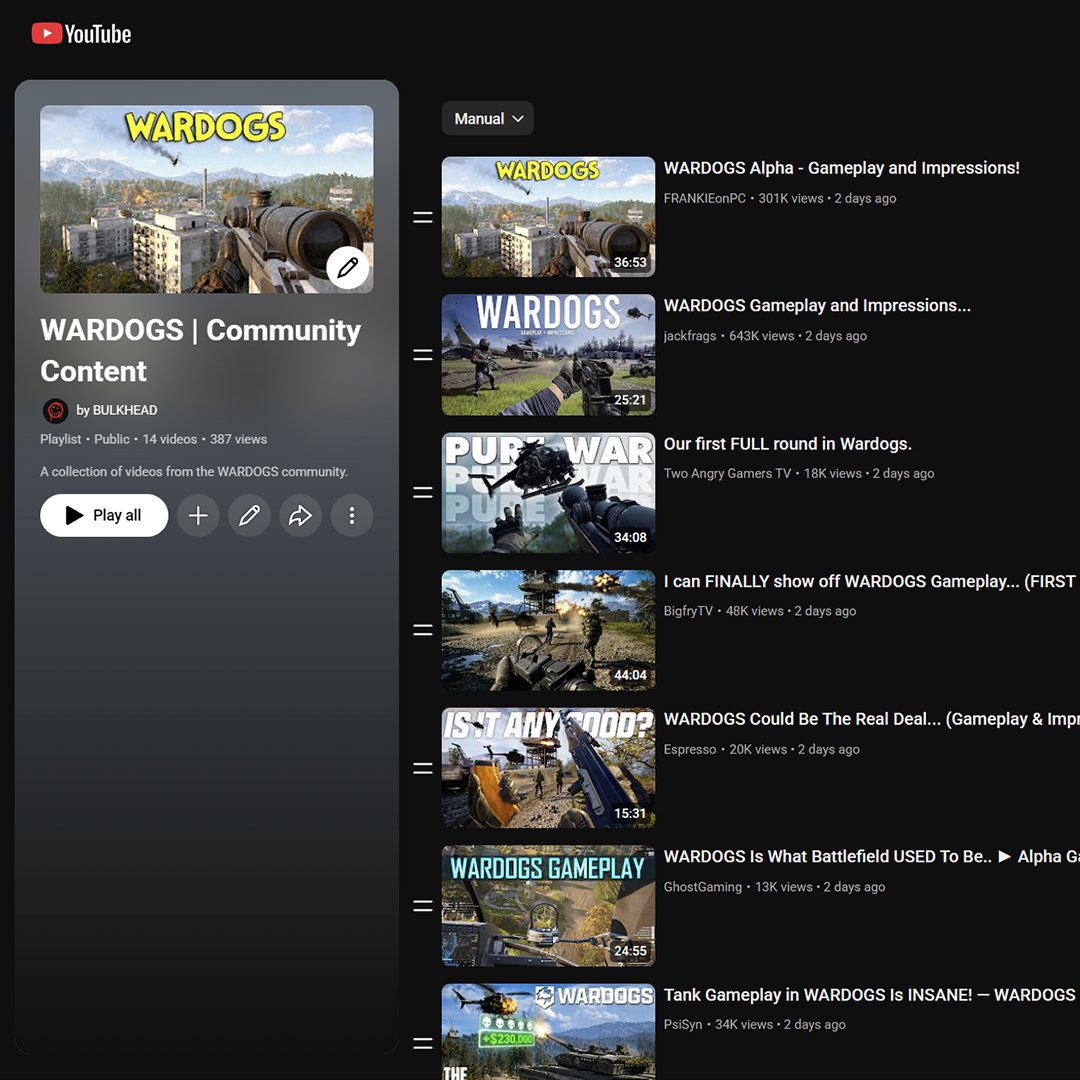This screenshot has width=1080, height=1080.
Task: Open the BULKHEAD channel link
Action: click(116, 411)
